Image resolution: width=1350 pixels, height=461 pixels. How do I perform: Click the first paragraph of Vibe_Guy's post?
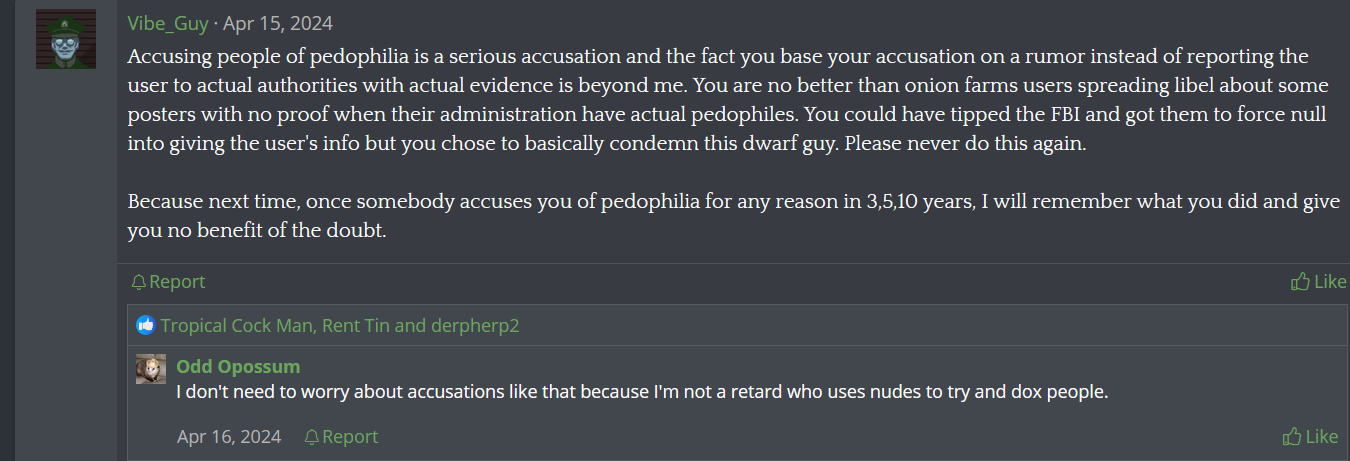[700, 100]
